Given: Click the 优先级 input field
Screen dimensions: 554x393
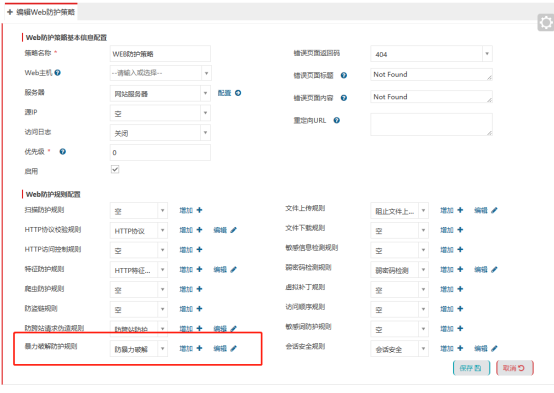Looking at the screenshot, I should [160, 153].
